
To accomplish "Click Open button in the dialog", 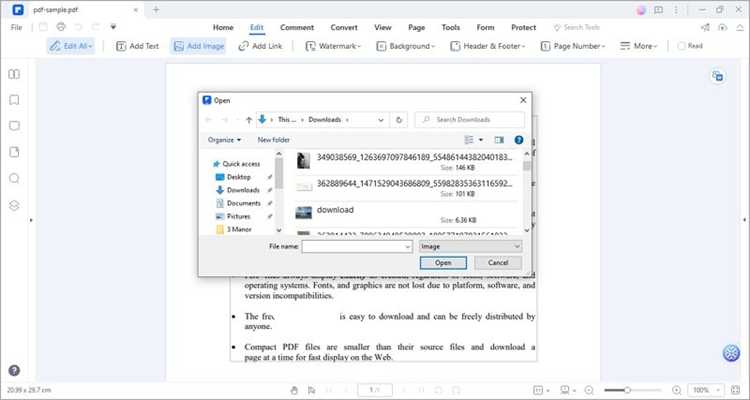I will (x=443, y=263).
